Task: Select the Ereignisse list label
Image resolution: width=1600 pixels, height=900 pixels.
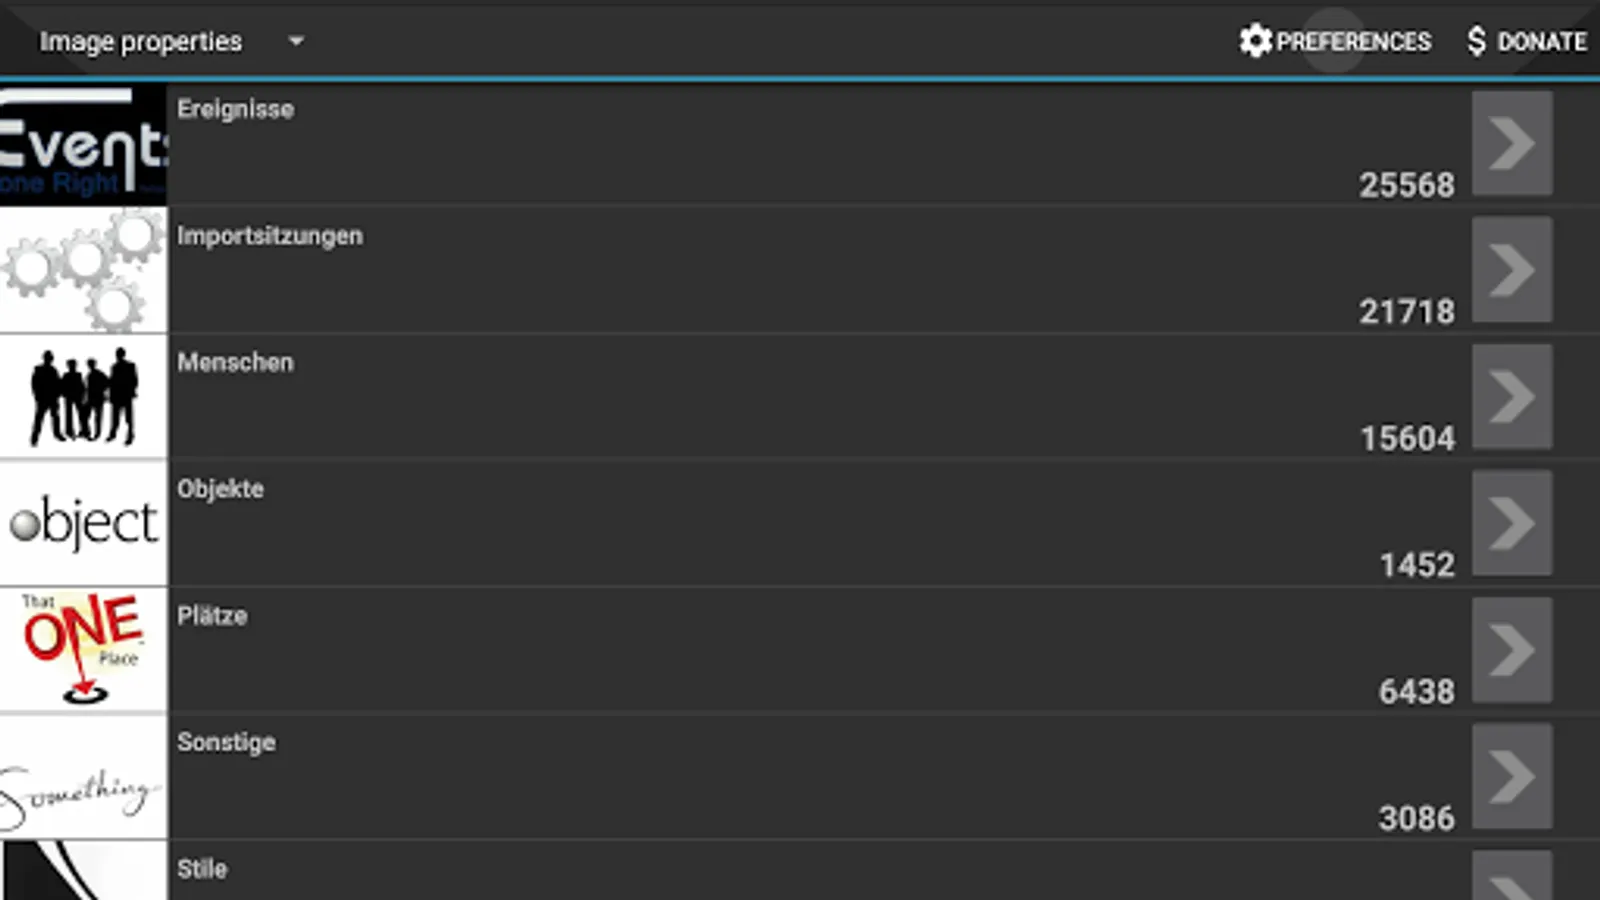Action: [235, 109]
